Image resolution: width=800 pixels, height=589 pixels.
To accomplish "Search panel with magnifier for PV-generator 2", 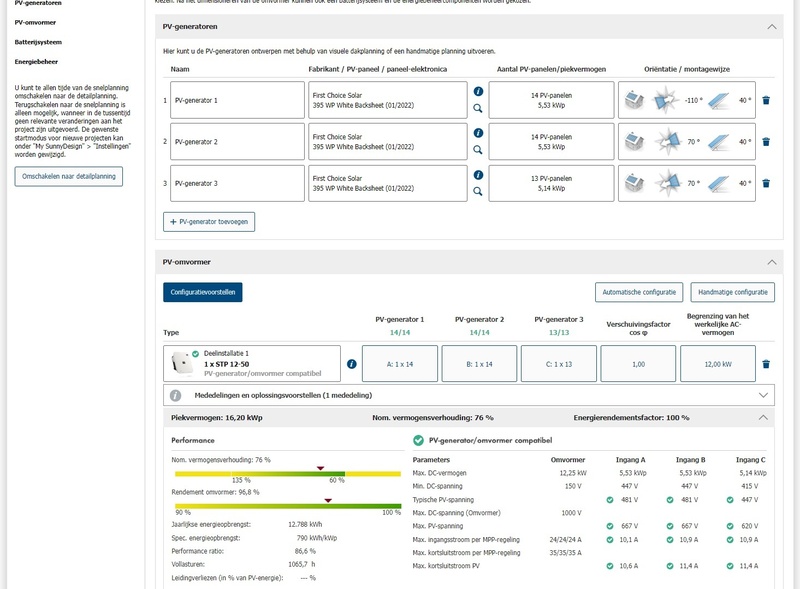I will 478,150.
